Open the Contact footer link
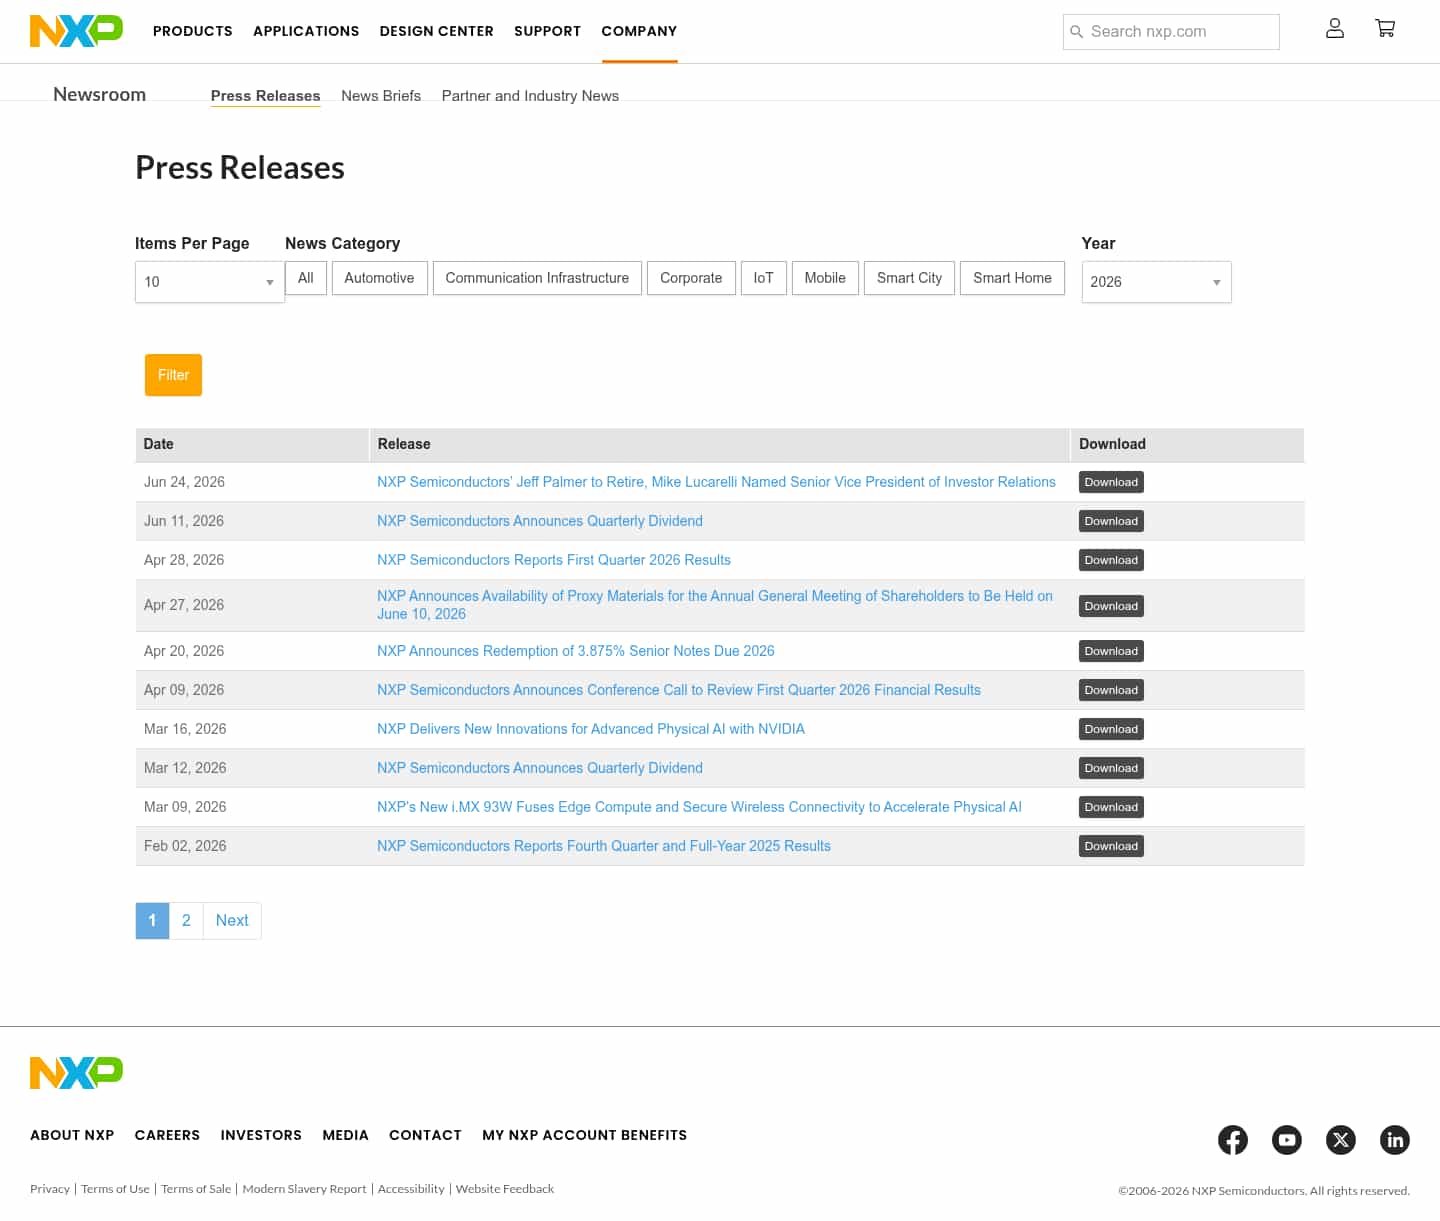Screen dimensions: 1440x1221 (x=425, y=1135)
